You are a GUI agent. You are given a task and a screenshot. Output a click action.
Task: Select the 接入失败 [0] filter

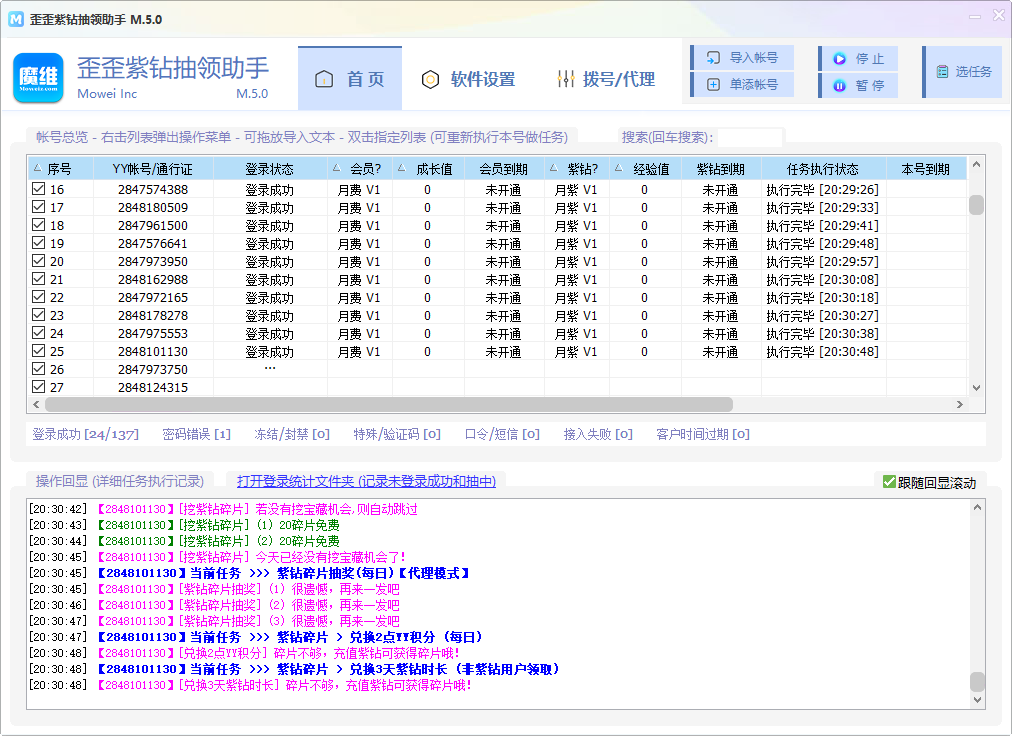click(x=598, y=434)
